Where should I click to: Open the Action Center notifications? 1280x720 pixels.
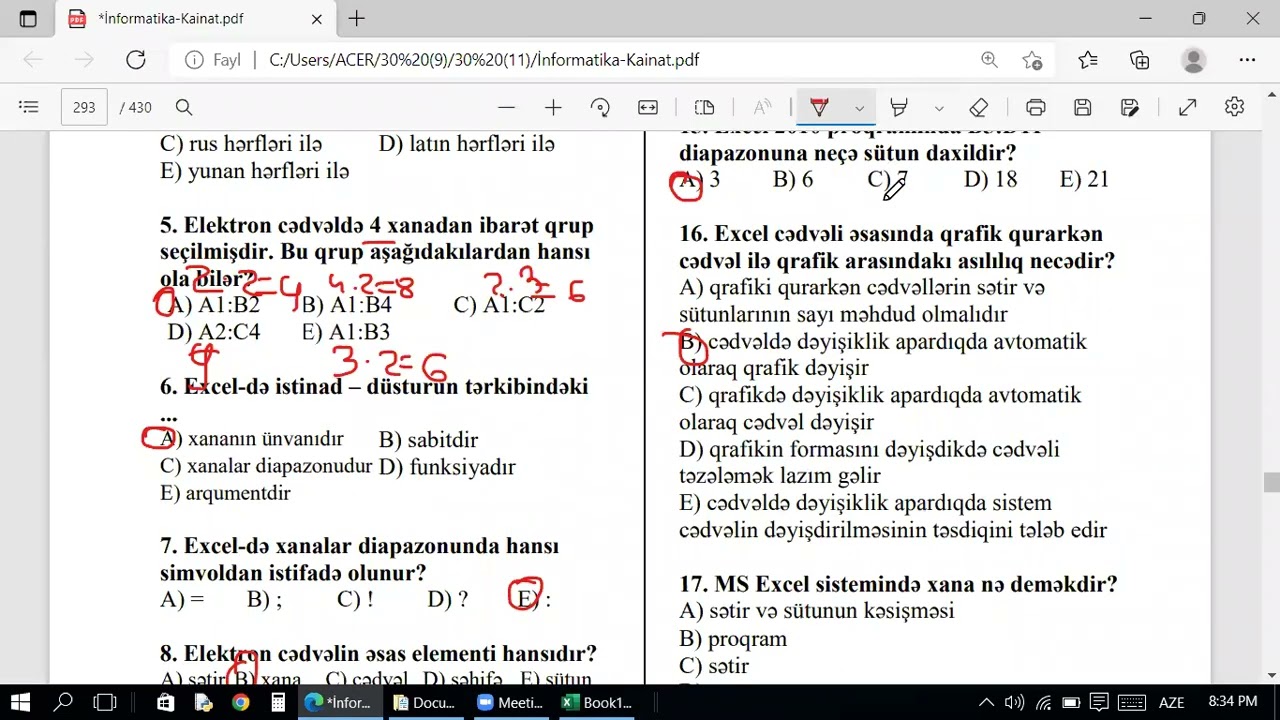click(1099, 702)
